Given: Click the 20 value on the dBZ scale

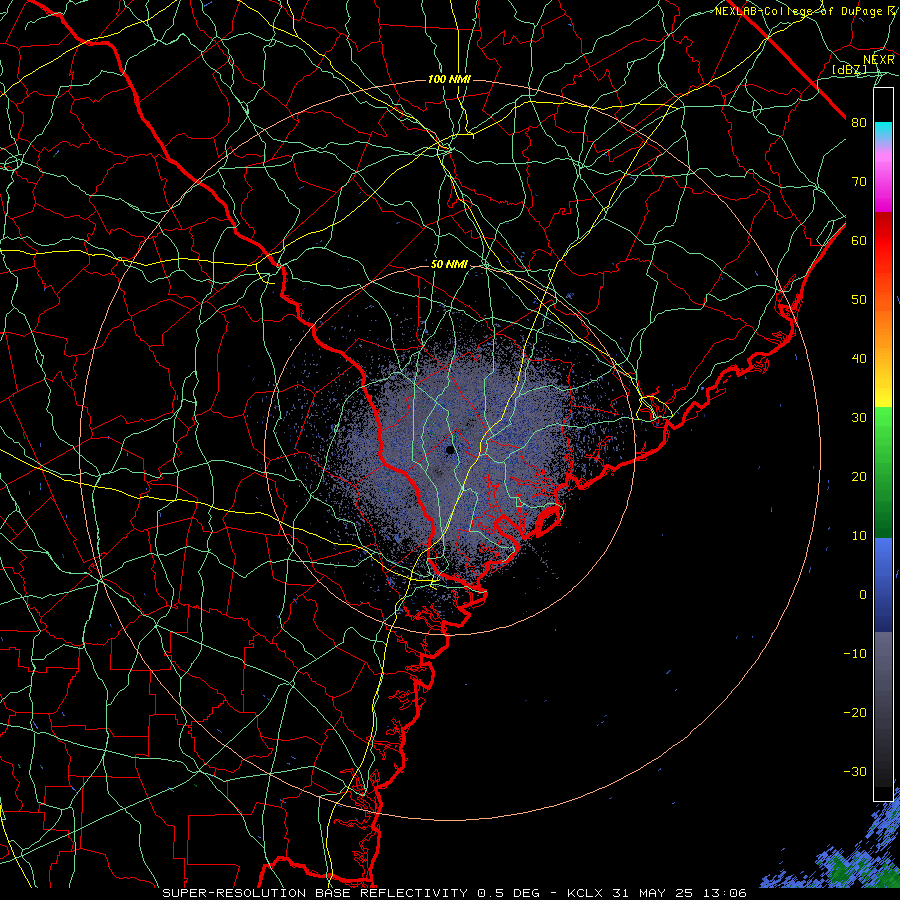Looking at the screenshot, I should [x=859, y=476].
